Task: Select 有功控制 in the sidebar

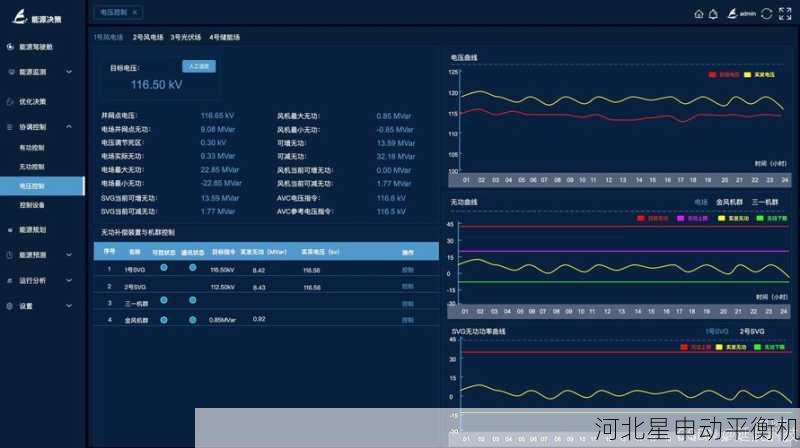Action: 32,148
